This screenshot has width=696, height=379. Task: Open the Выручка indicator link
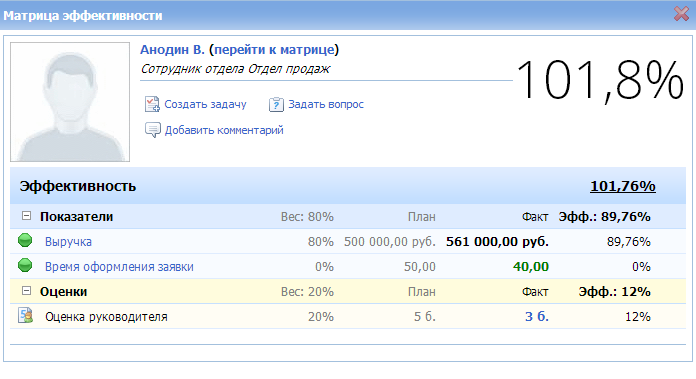pyautogui.click(x=68, y=242)
